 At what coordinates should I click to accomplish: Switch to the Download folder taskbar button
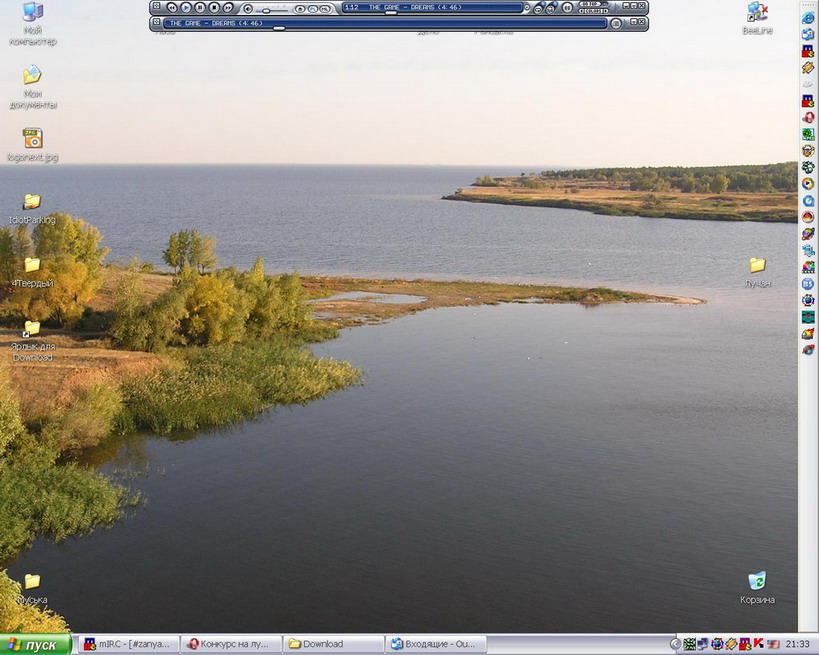click(333, 644)
